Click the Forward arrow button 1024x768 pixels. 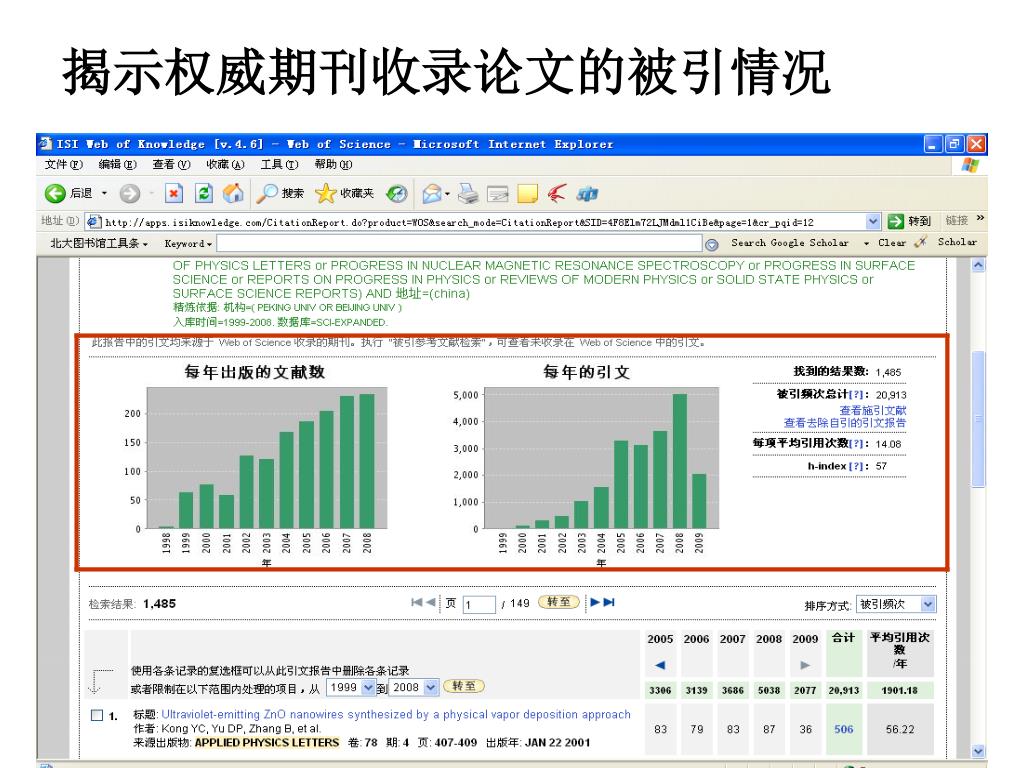click(x=130, y=193)
